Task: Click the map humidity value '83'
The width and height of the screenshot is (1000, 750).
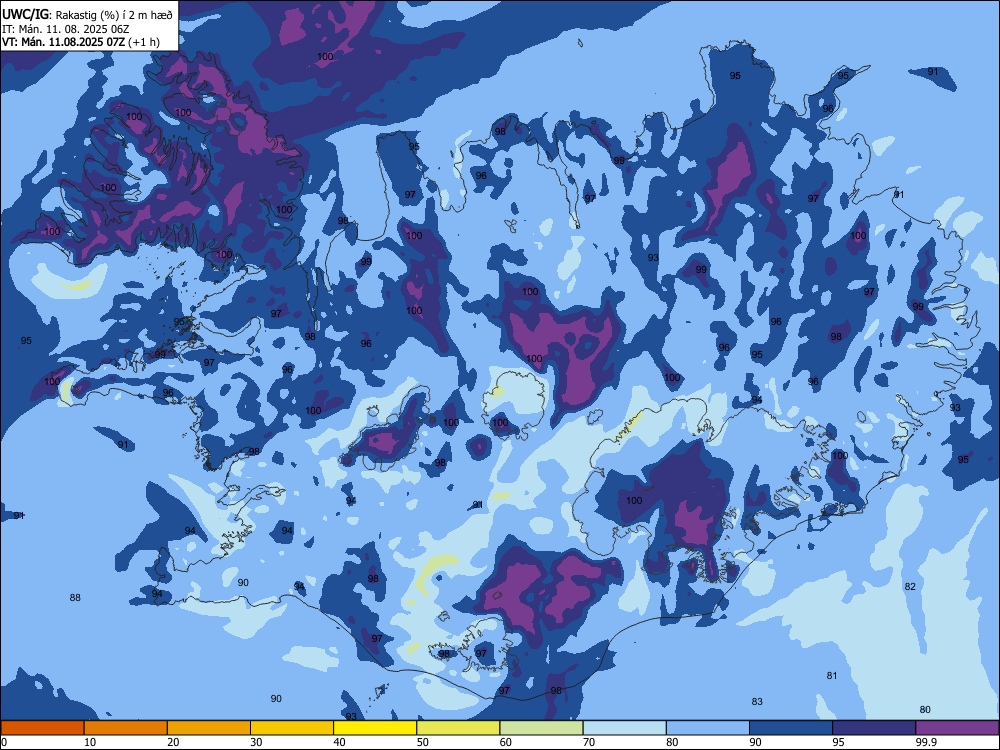Action: [x=757, y=702]
